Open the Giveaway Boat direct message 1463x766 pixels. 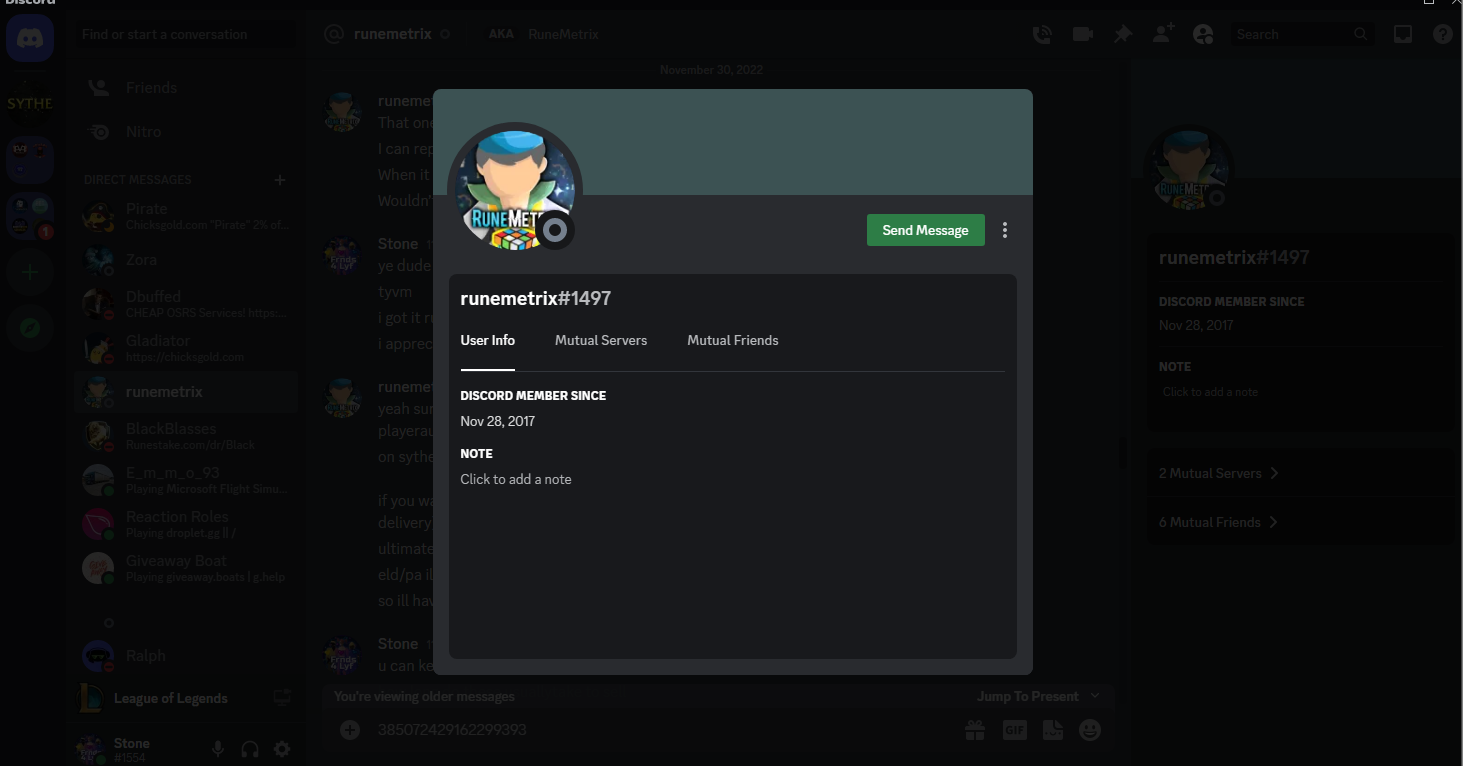click(x=187, y=568)
